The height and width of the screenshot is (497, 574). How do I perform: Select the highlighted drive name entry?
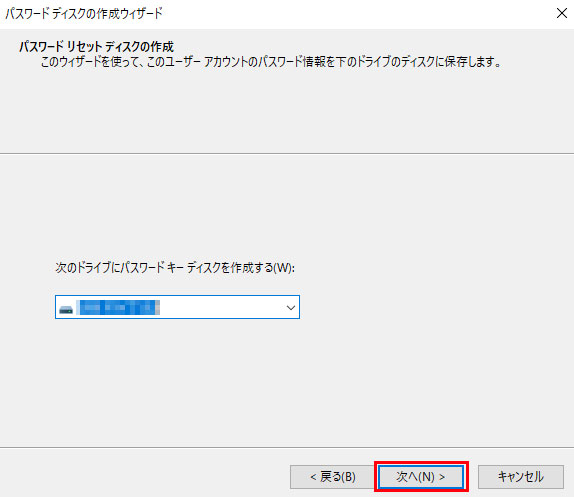coord(118,307)
